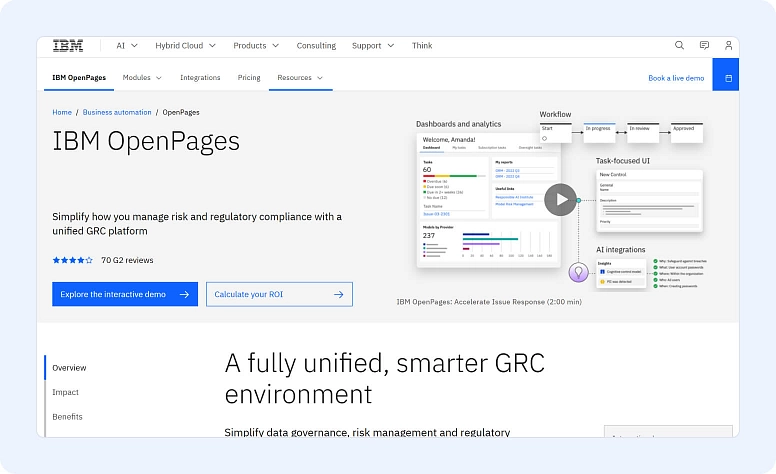Click the blue calendar icon button
The height and width of the screenshot is (474, 776).
point(726,75)
